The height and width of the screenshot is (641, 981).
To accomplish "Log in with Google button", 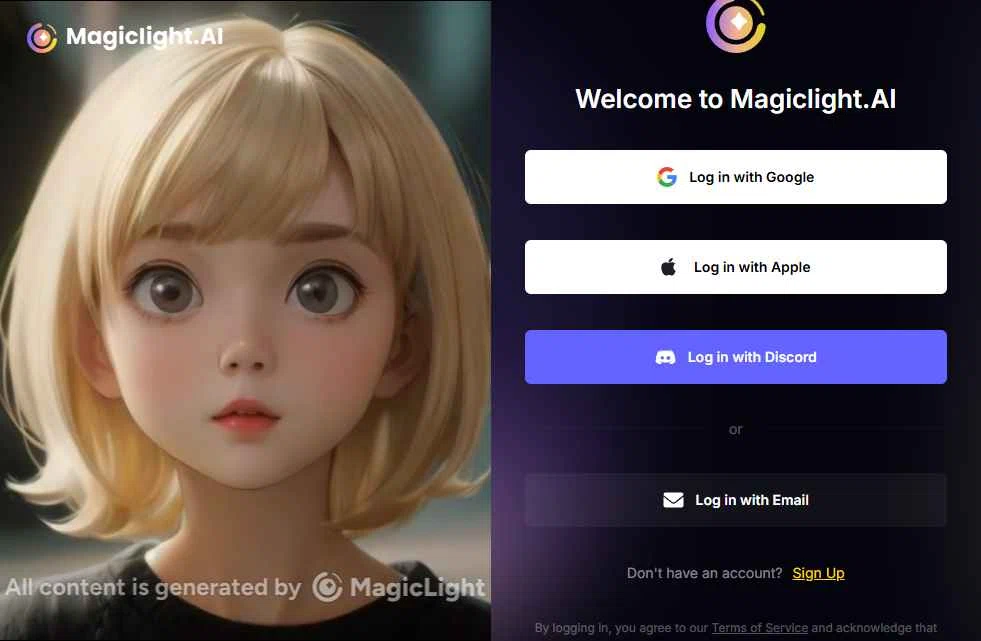I will click(x=736, y=177).
